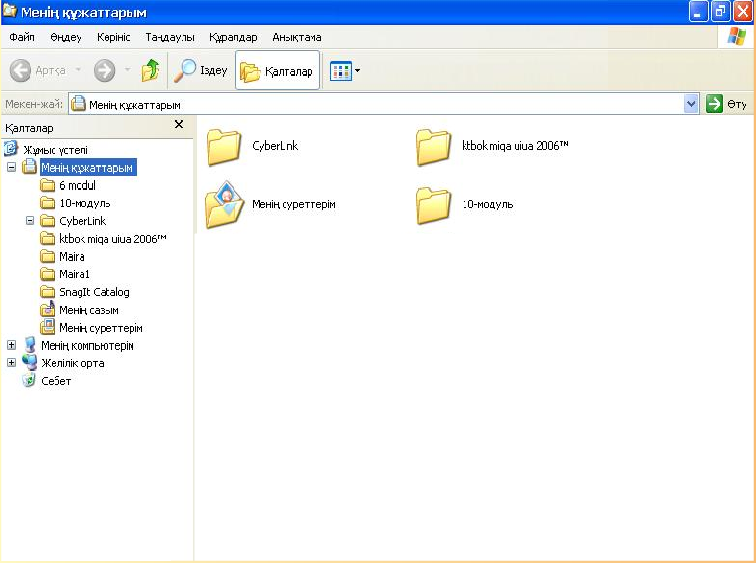The height and width of the screenshot is (563, 756).
Task: Expand Желілік орта tree node
Action: click(x=12, y=362)
